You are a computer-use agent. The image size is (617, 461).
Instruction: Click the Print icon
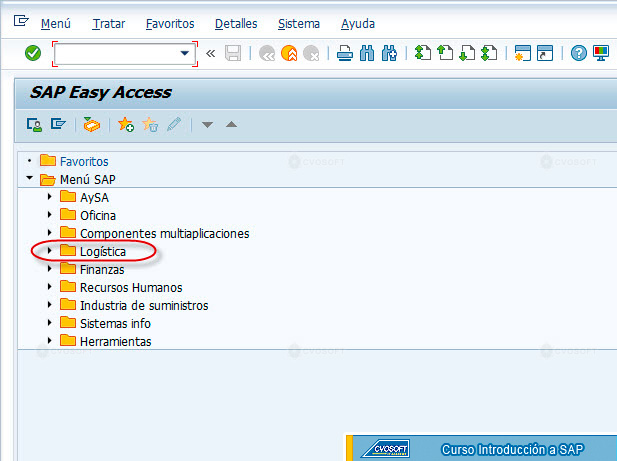345,53
